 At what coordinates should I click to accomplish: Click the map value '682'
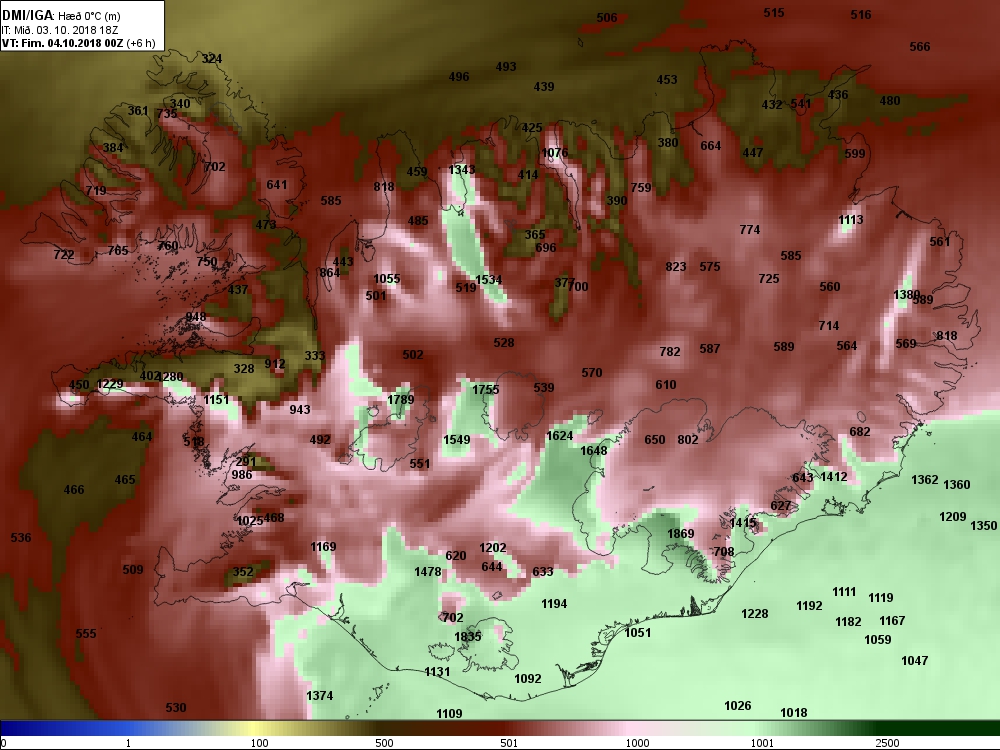860,432
